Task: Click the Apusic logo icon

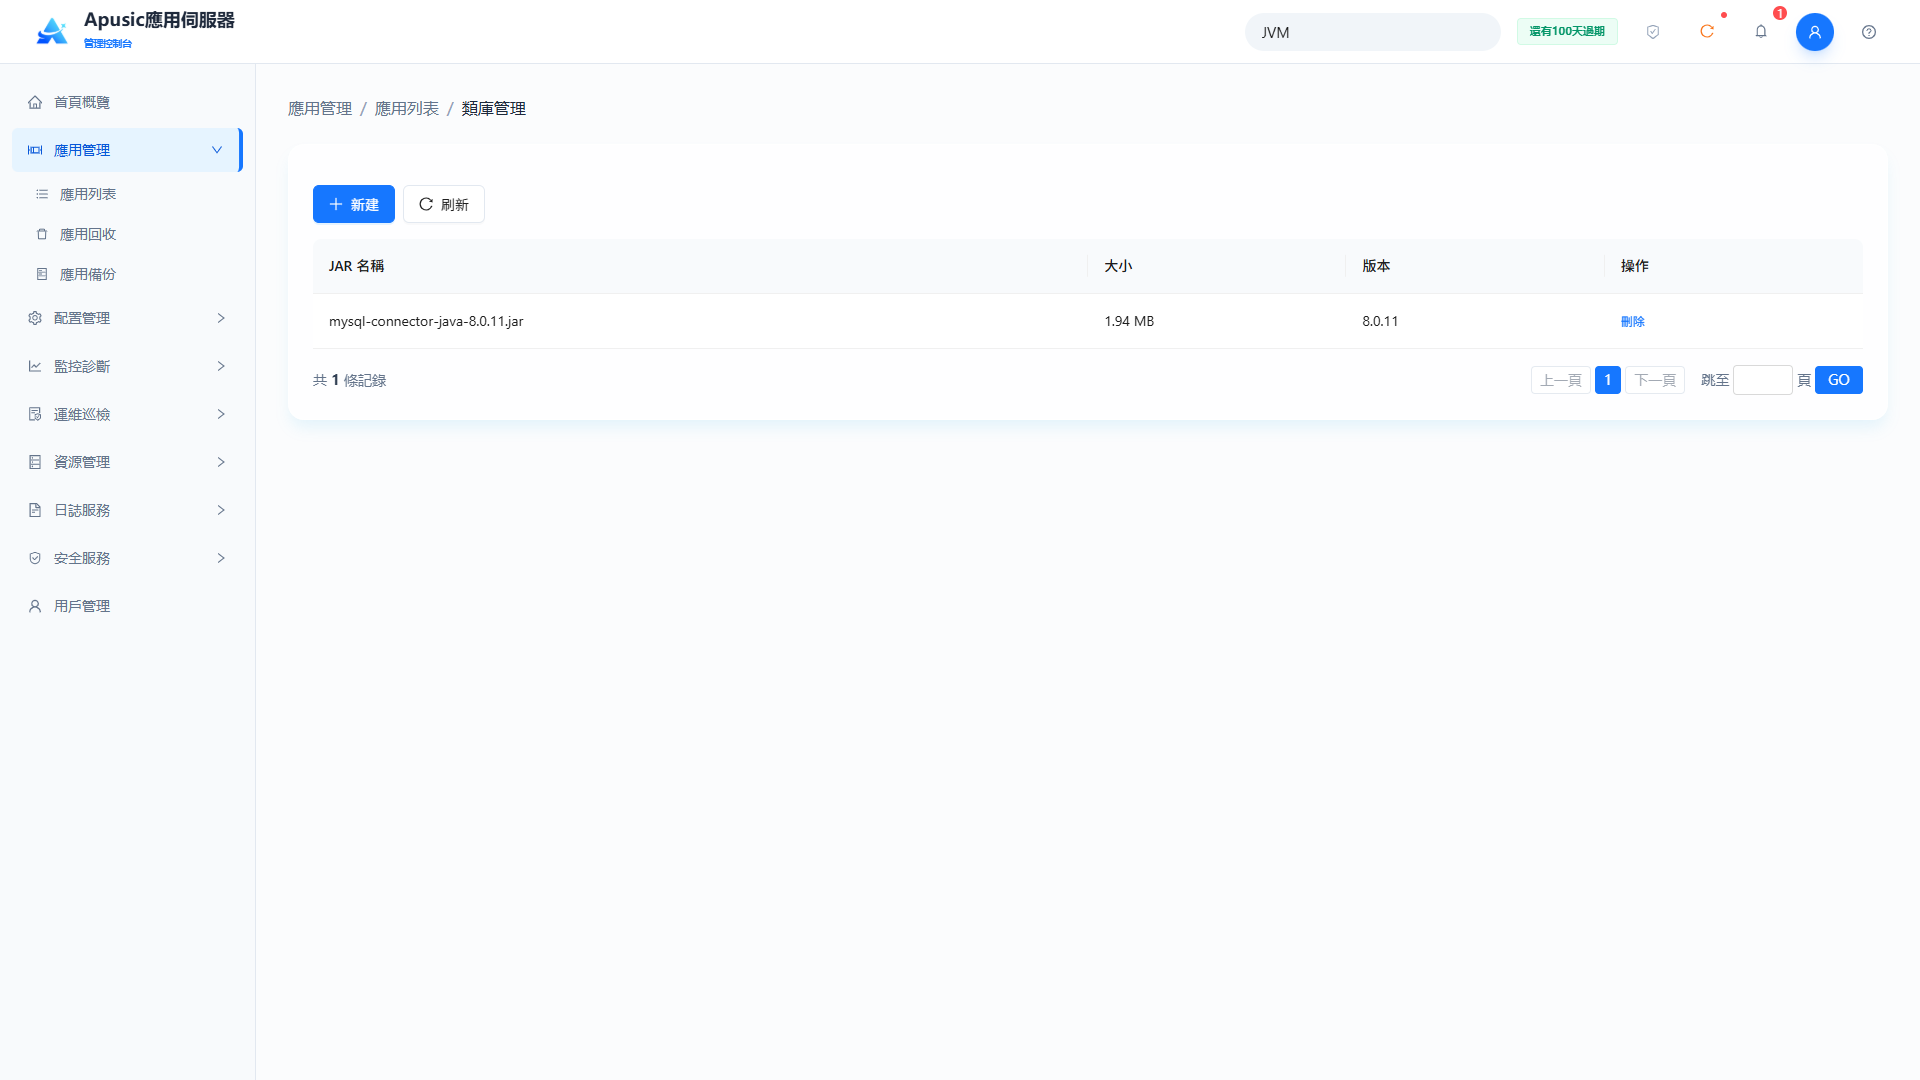Action: click(x=52, y=31)
